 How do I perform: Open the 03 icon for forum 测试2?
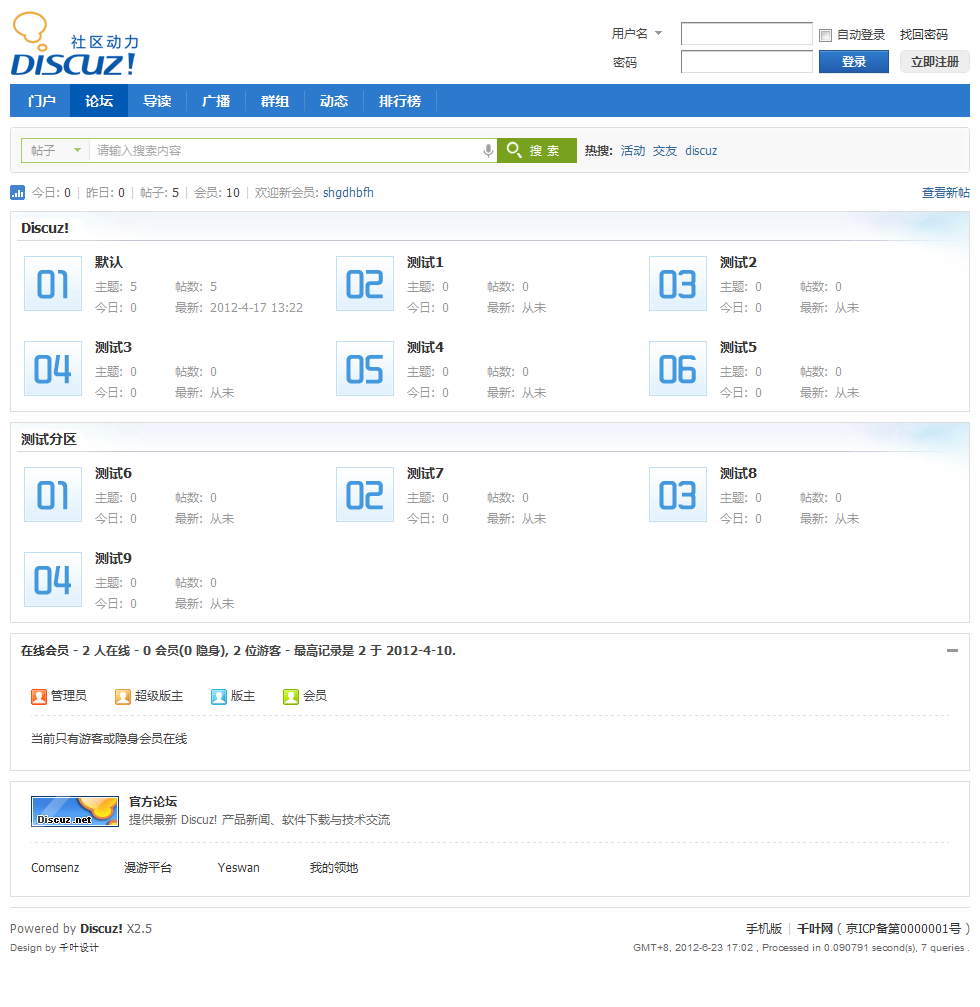(678, 284)
